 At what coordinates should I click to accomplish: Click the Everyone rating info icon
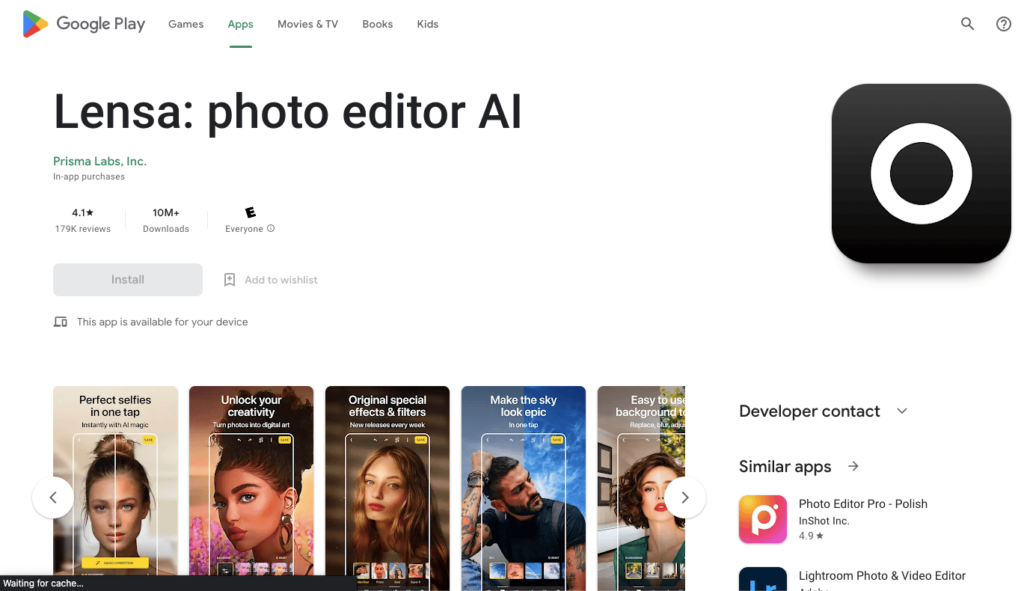[271, 229]
